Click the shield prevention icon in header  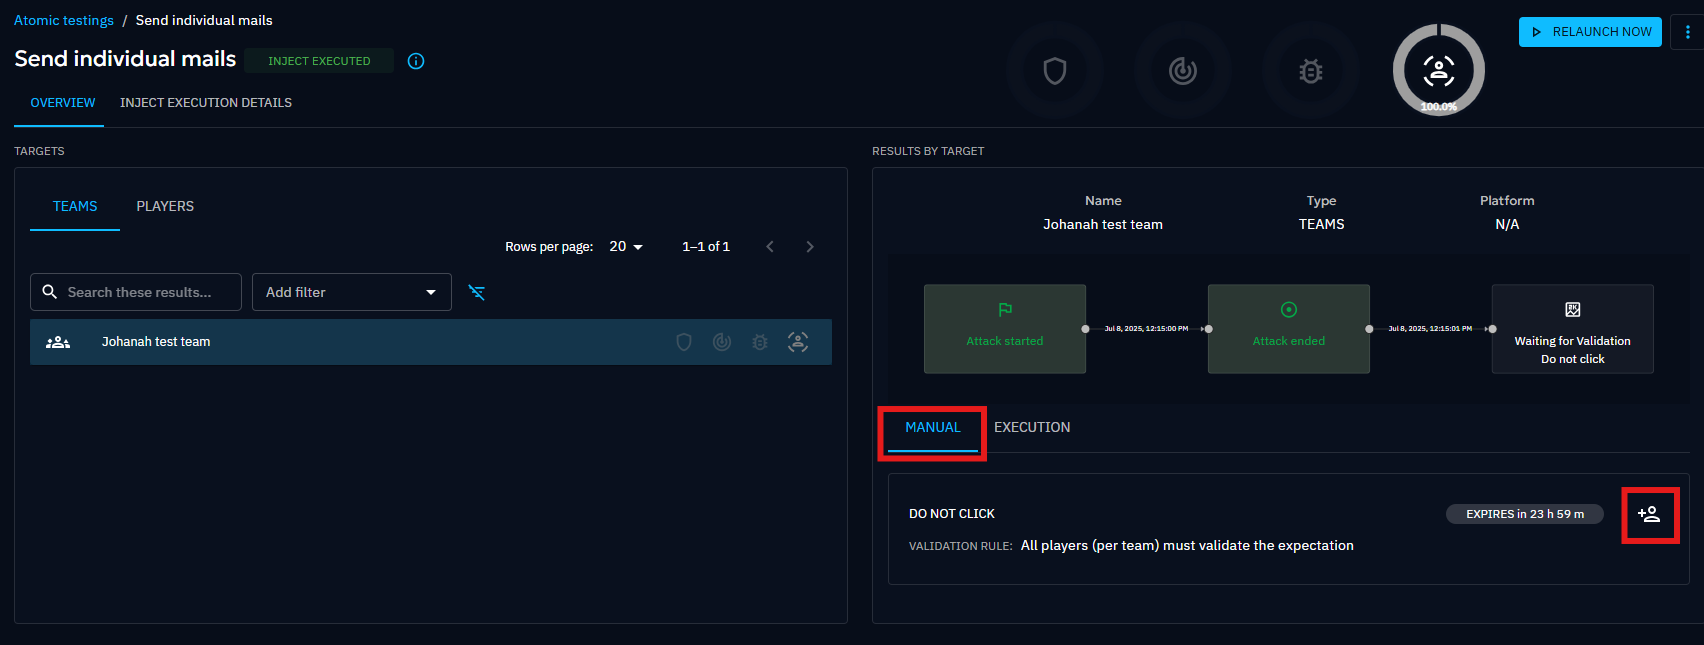click(1055, 71)
